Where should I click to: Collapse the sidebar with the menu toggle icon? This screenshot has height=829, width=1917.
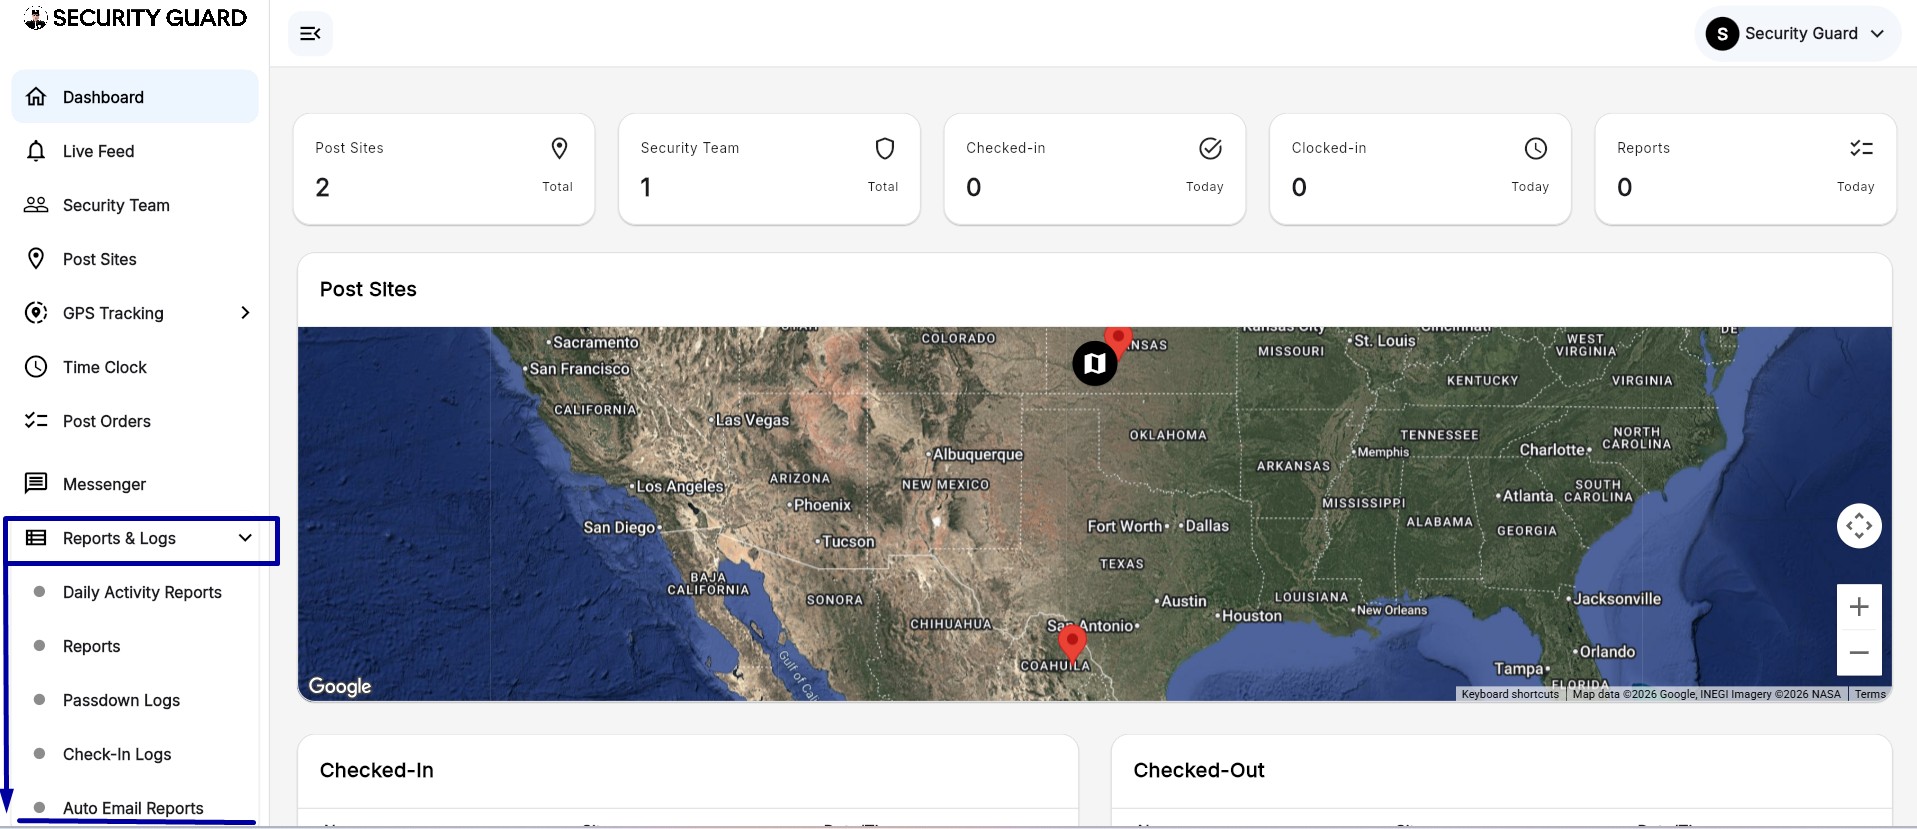click(x=310, y=34)
